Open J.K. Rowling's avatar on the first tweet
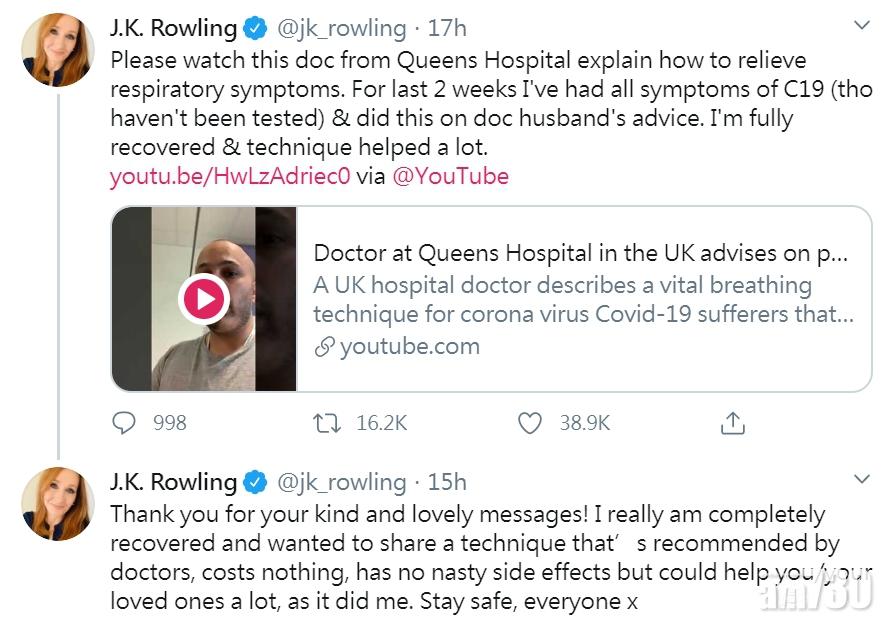Viewport: 895px width, 630px height. (58, 50)
